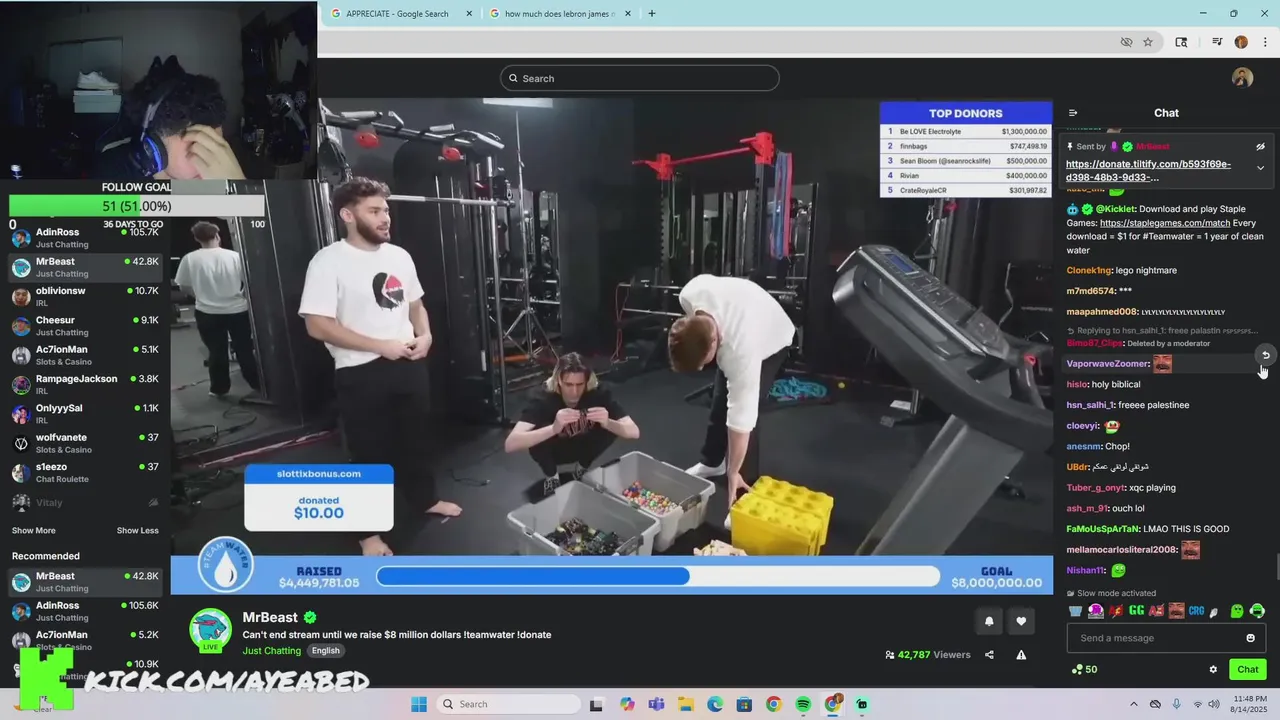
Task: Click the English language tag
Action: coord(325,650)
